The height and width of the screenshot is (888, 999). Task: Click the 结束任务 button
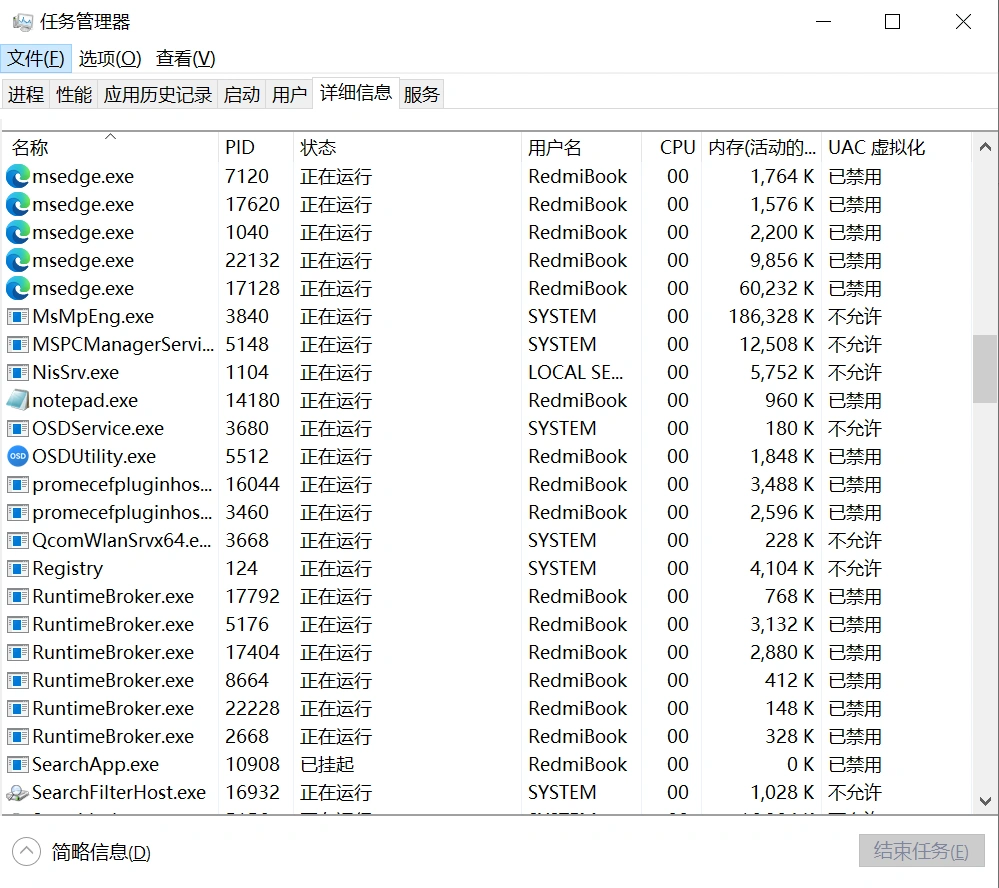(921, 851)
